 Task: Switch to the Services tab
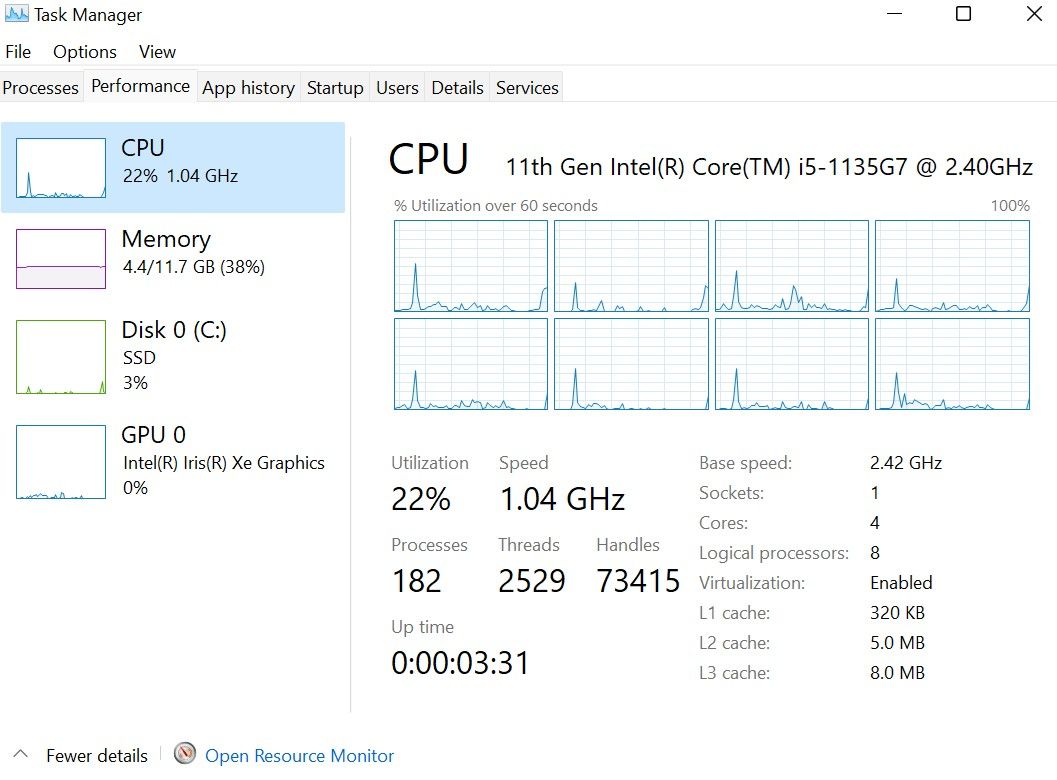526,87
